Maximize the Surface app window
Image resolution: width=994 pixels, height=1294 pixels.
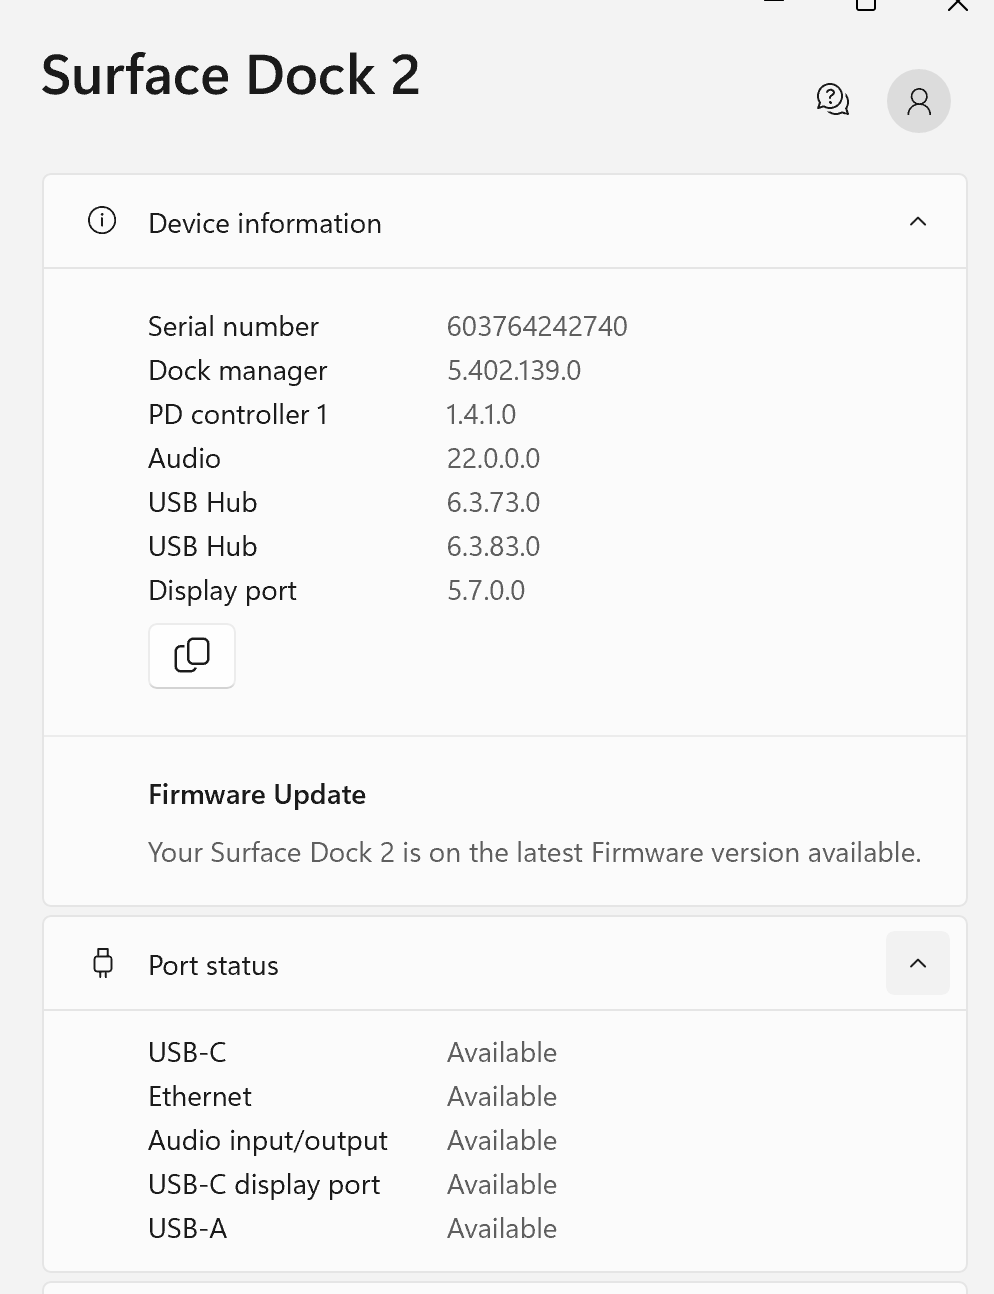coord(866,4)
